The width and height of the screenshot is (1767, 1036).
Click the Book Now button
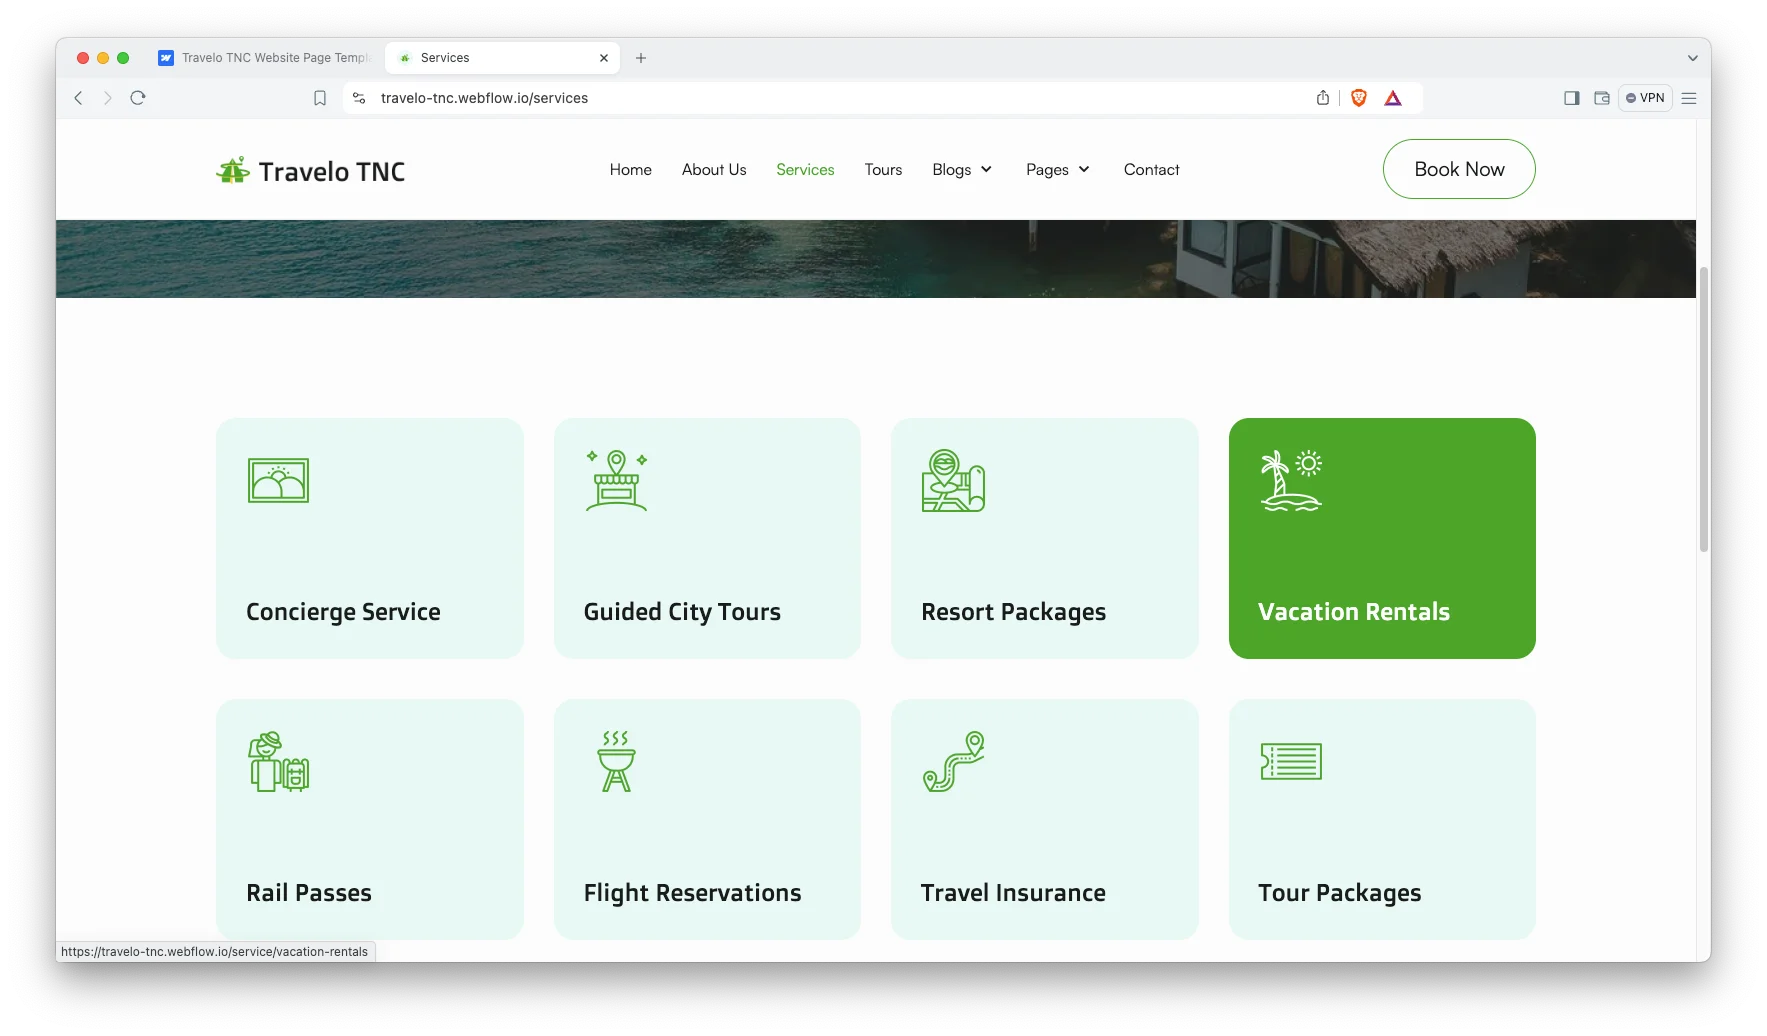click(1459, 169)
